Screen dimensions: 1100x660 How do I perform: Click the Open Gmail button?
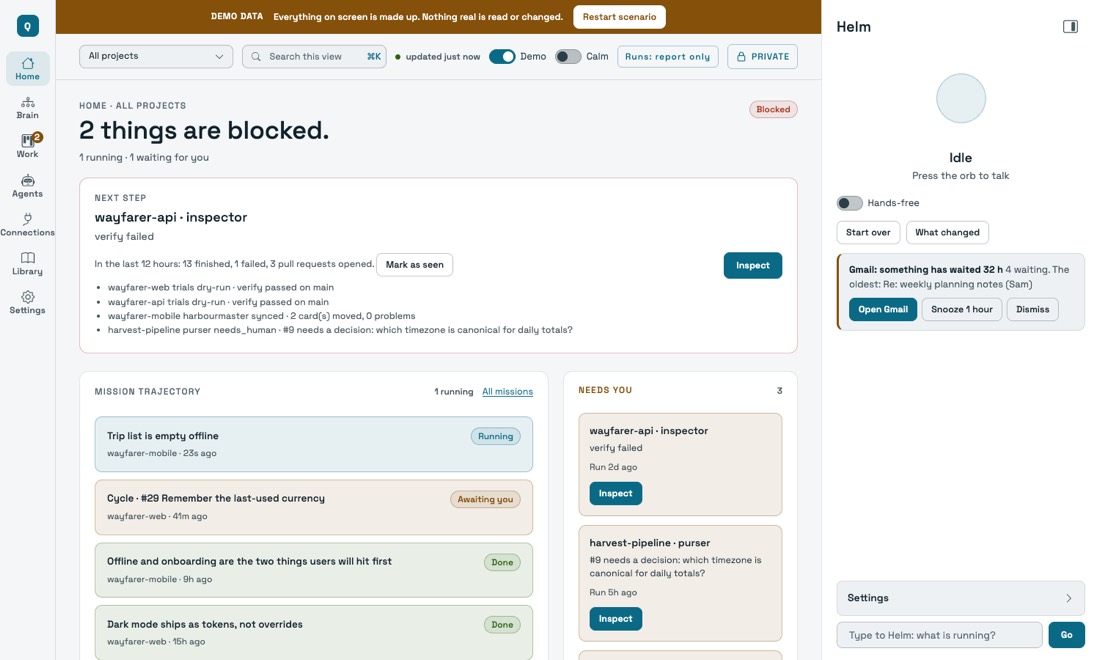coord(883,309)
